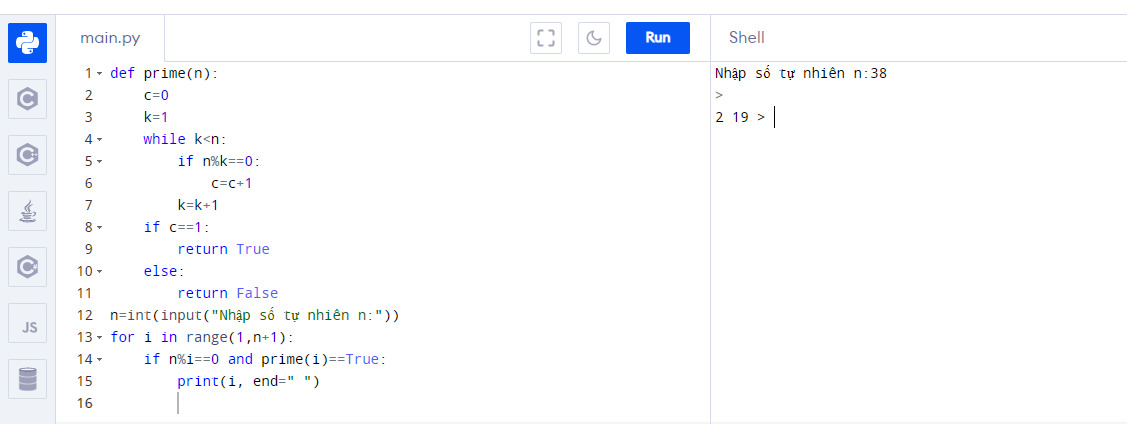Collapse the def prime(n) fold arrow on line 1
1127x424 pixels.
click(x=99, y=74)
